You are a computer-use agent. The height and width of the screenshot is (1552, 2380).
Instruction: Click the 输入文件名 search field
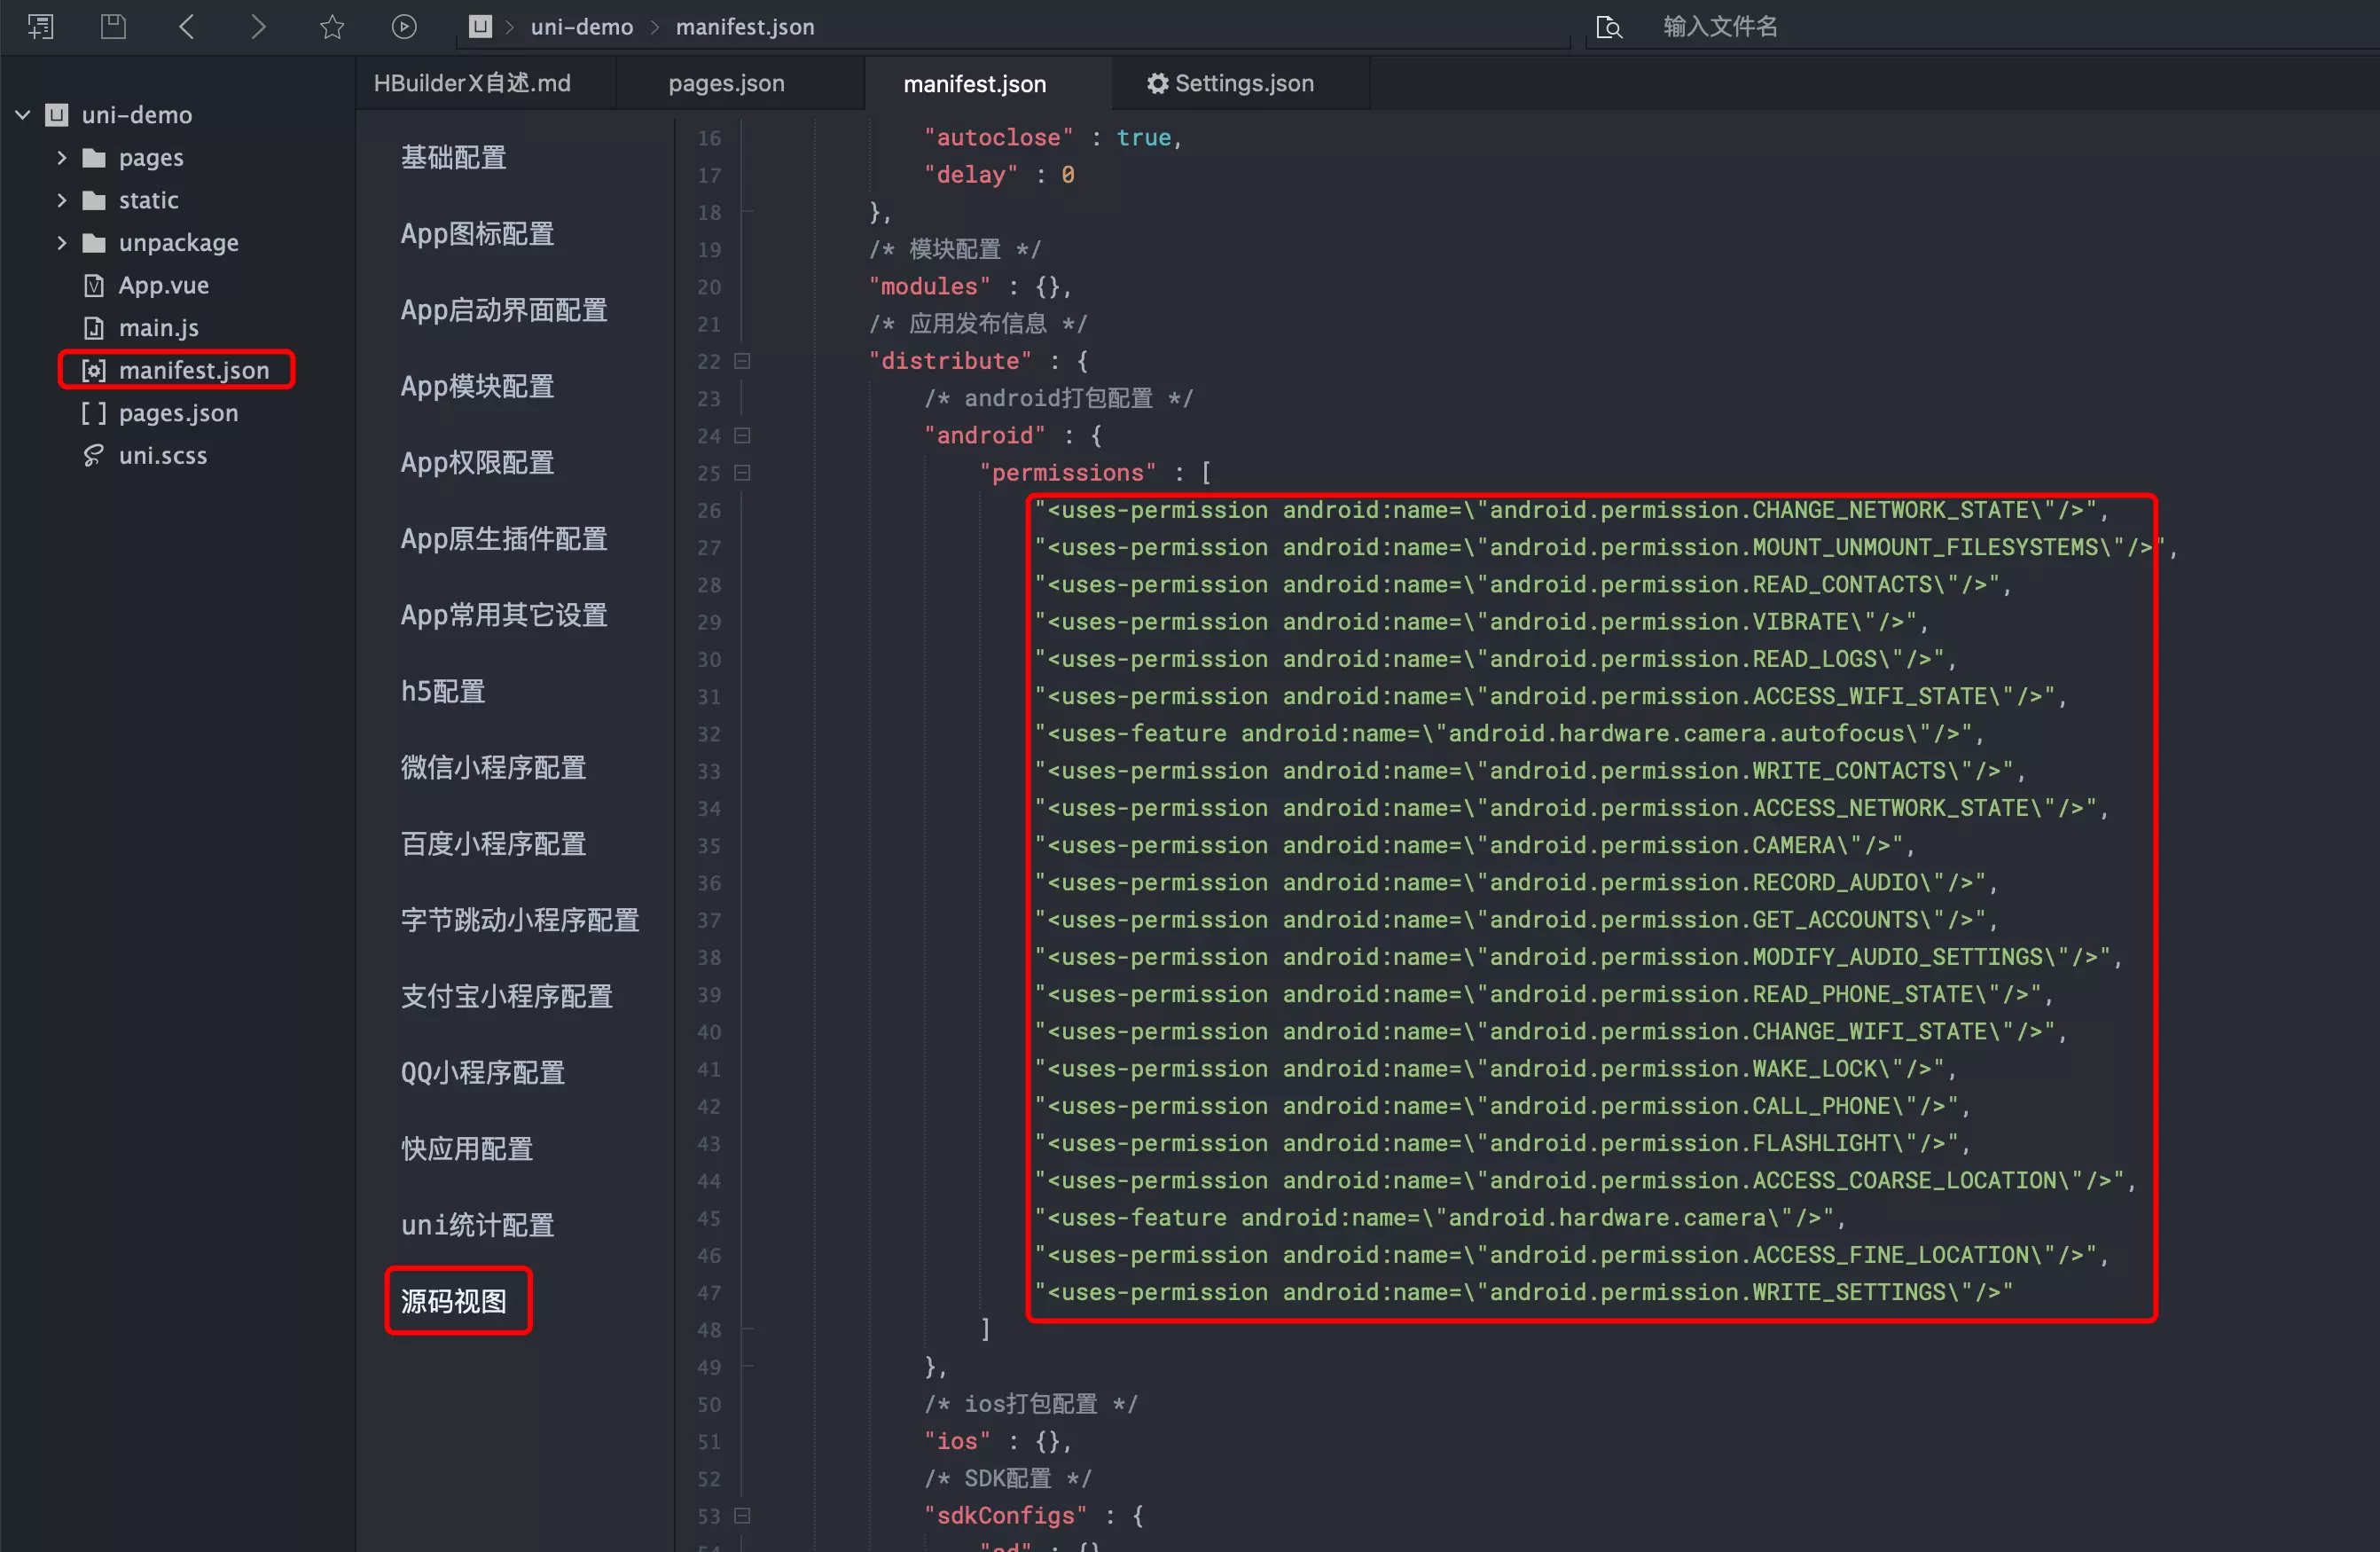pyautogui.click(x=1720, y=26)
